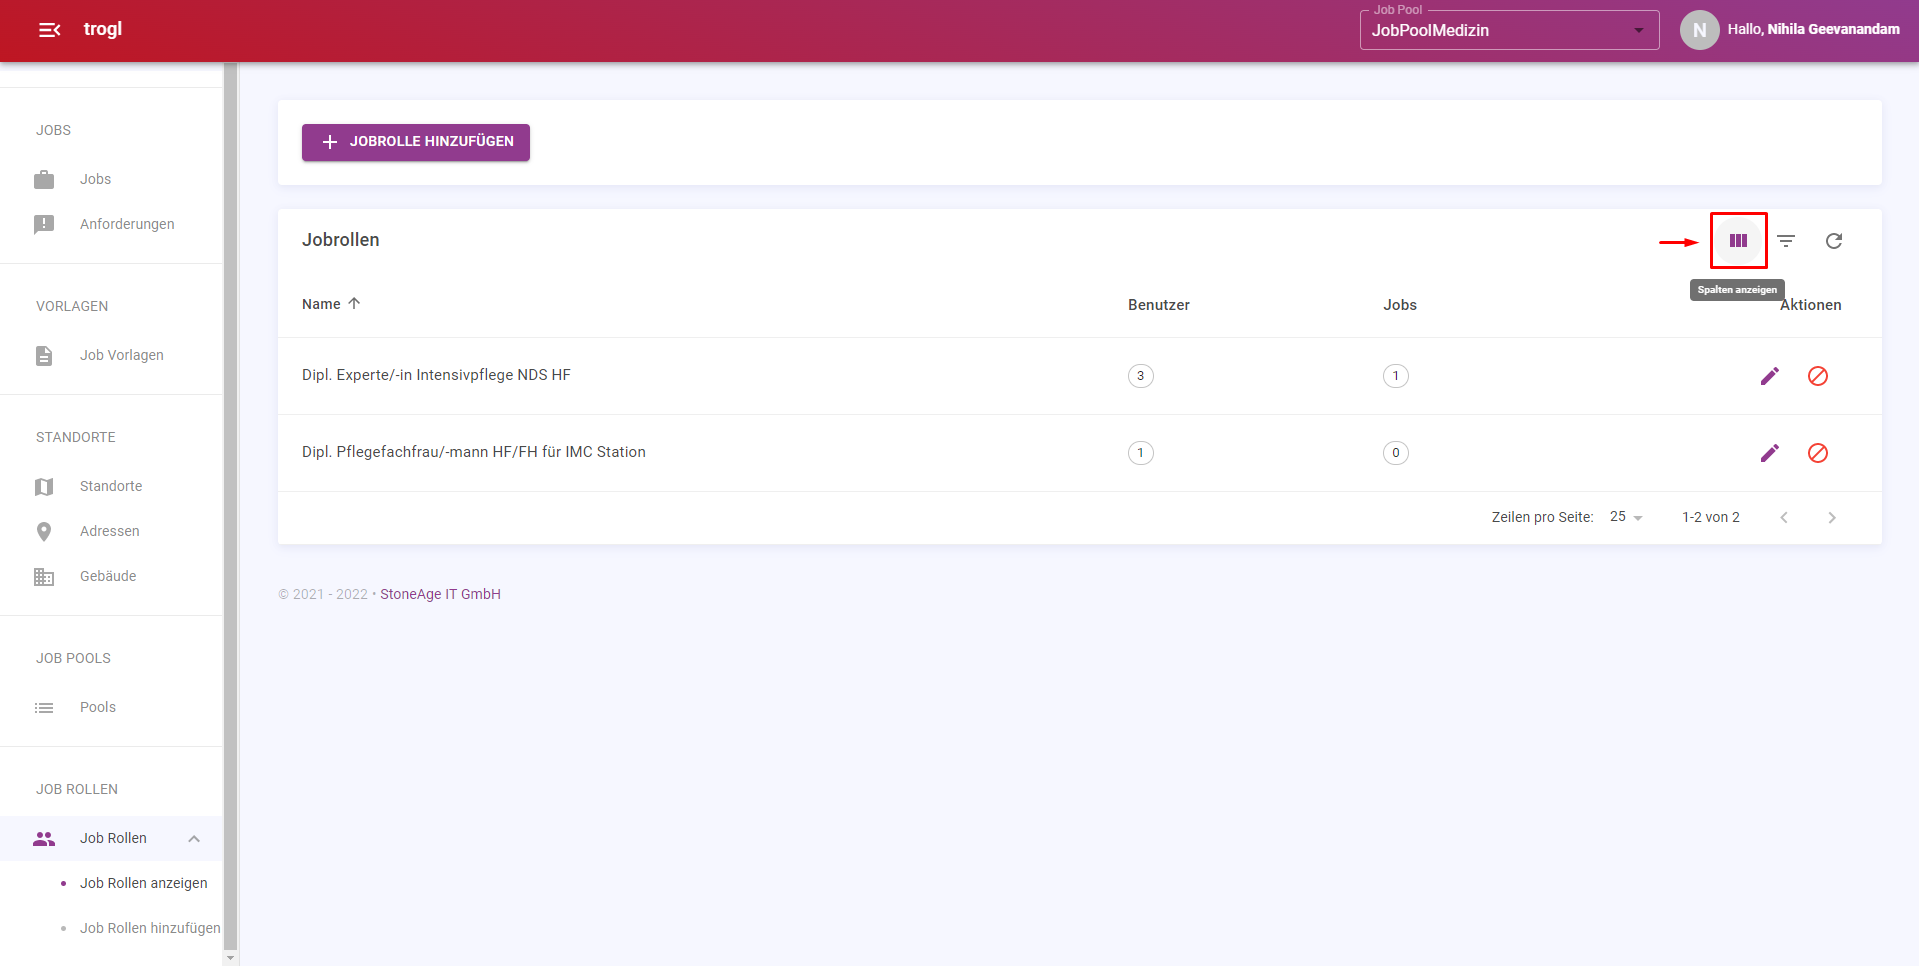Viewport: 1919px width, 966px height.
Task: Click Dipl. Pflegefachfrau/-mann HF/FH für IMC Station
Action: click(474, 452)
